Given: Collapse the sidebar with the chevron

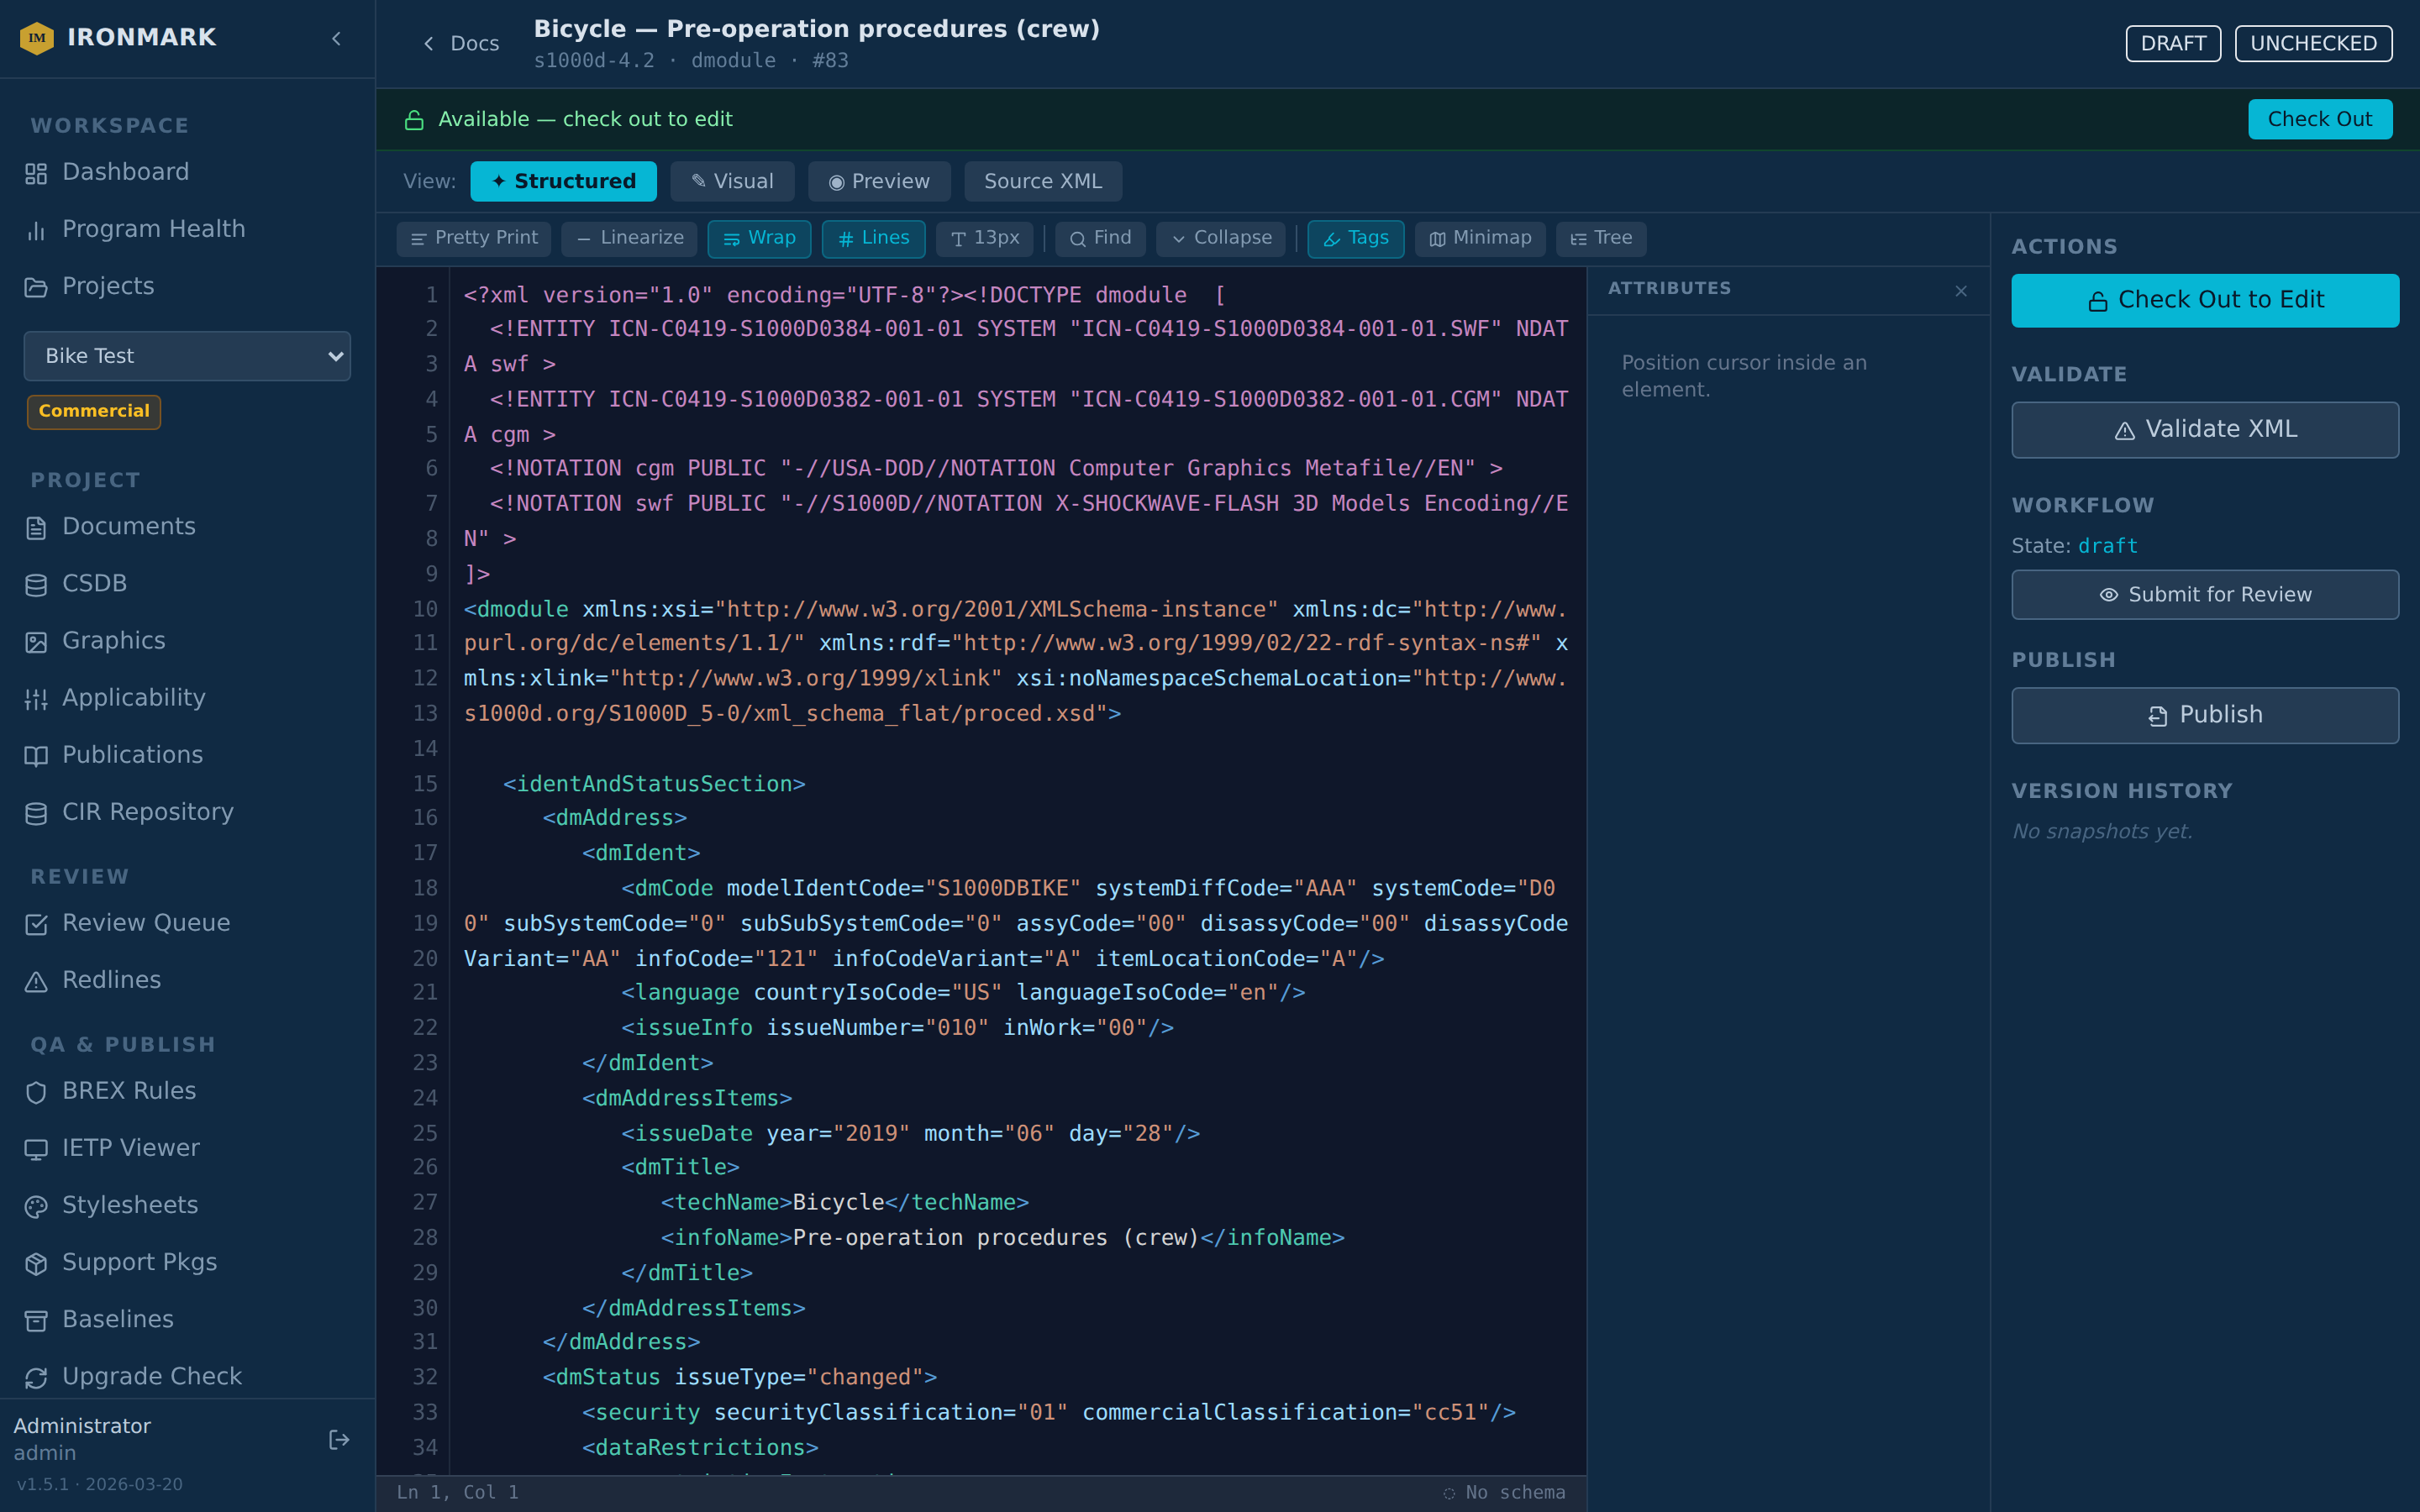Looking at the screenshot, I should click(x=337, y=38).
